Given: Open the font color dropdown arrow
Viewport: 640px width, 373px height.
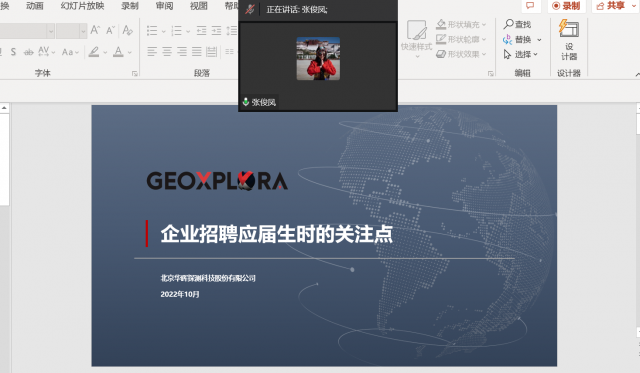Looking at the screenshot, I should coord(129,52).
